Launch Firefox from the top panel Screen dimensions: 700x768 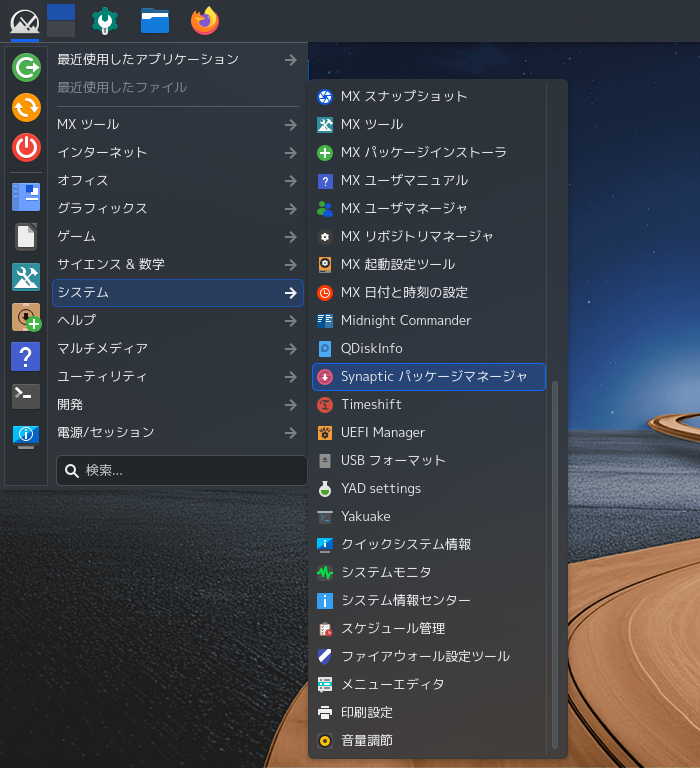tap(205, 21)
